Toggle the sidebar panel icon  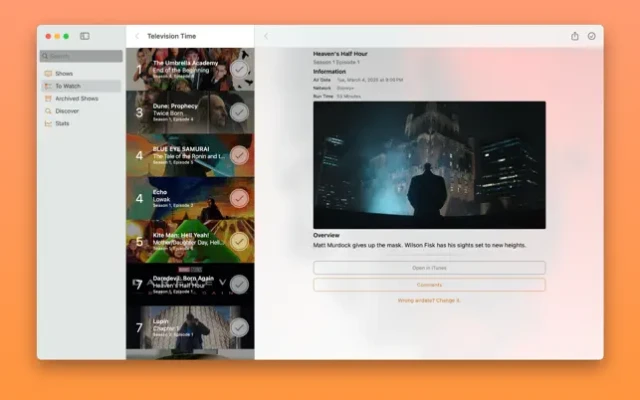click(85, 36)
